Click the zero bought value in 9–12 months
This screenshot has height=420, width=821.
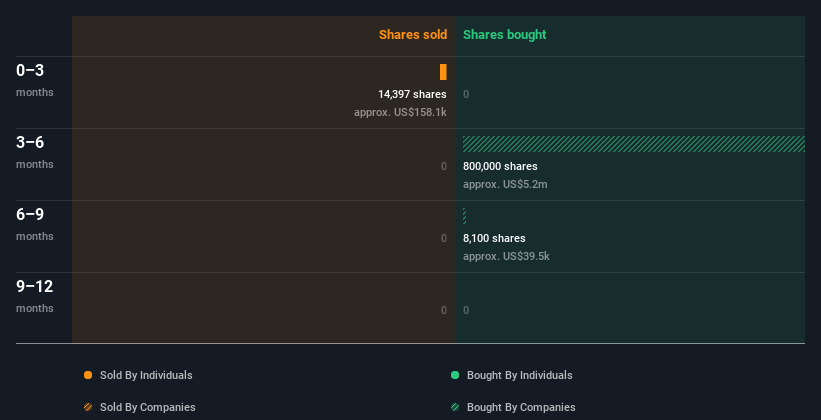coord(466,310)
